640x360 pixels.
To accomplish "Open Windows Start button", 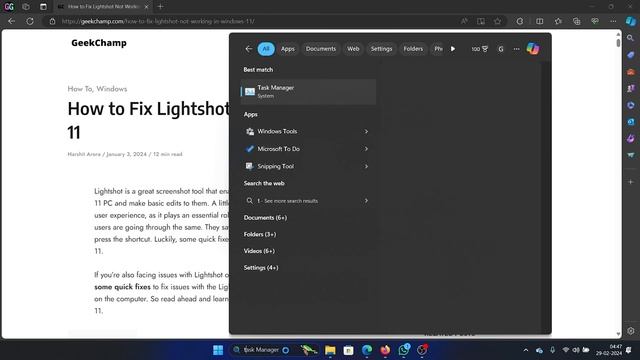I will point(218,350).
